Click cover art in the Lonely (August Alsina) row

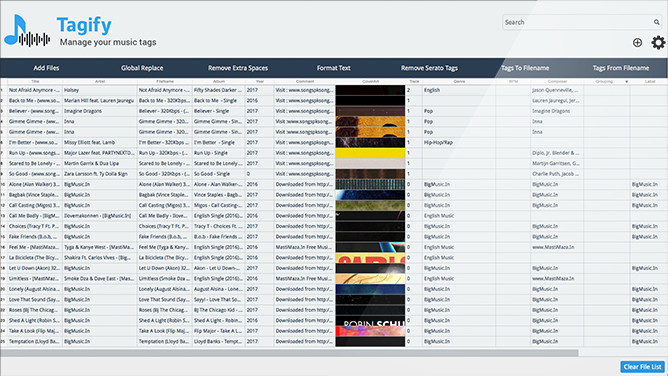click(x=370, y=289)
